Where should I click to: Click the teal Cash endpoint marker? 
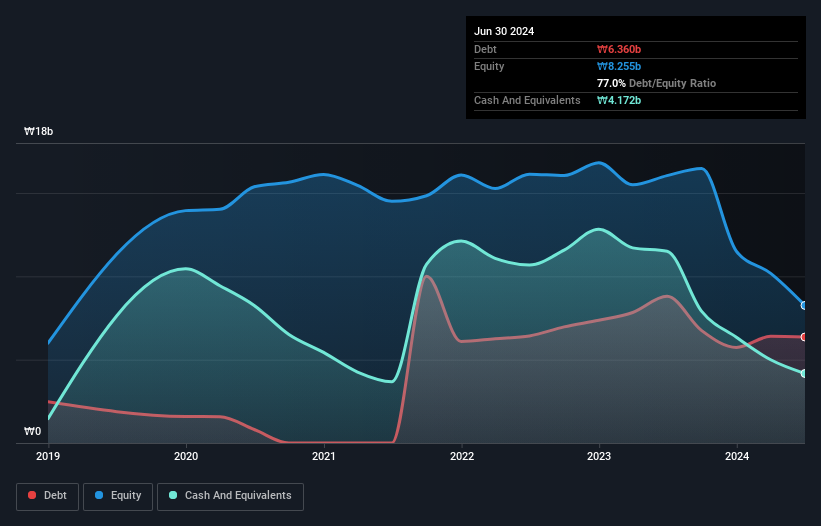pyautogui.click(x=804, y=373)
